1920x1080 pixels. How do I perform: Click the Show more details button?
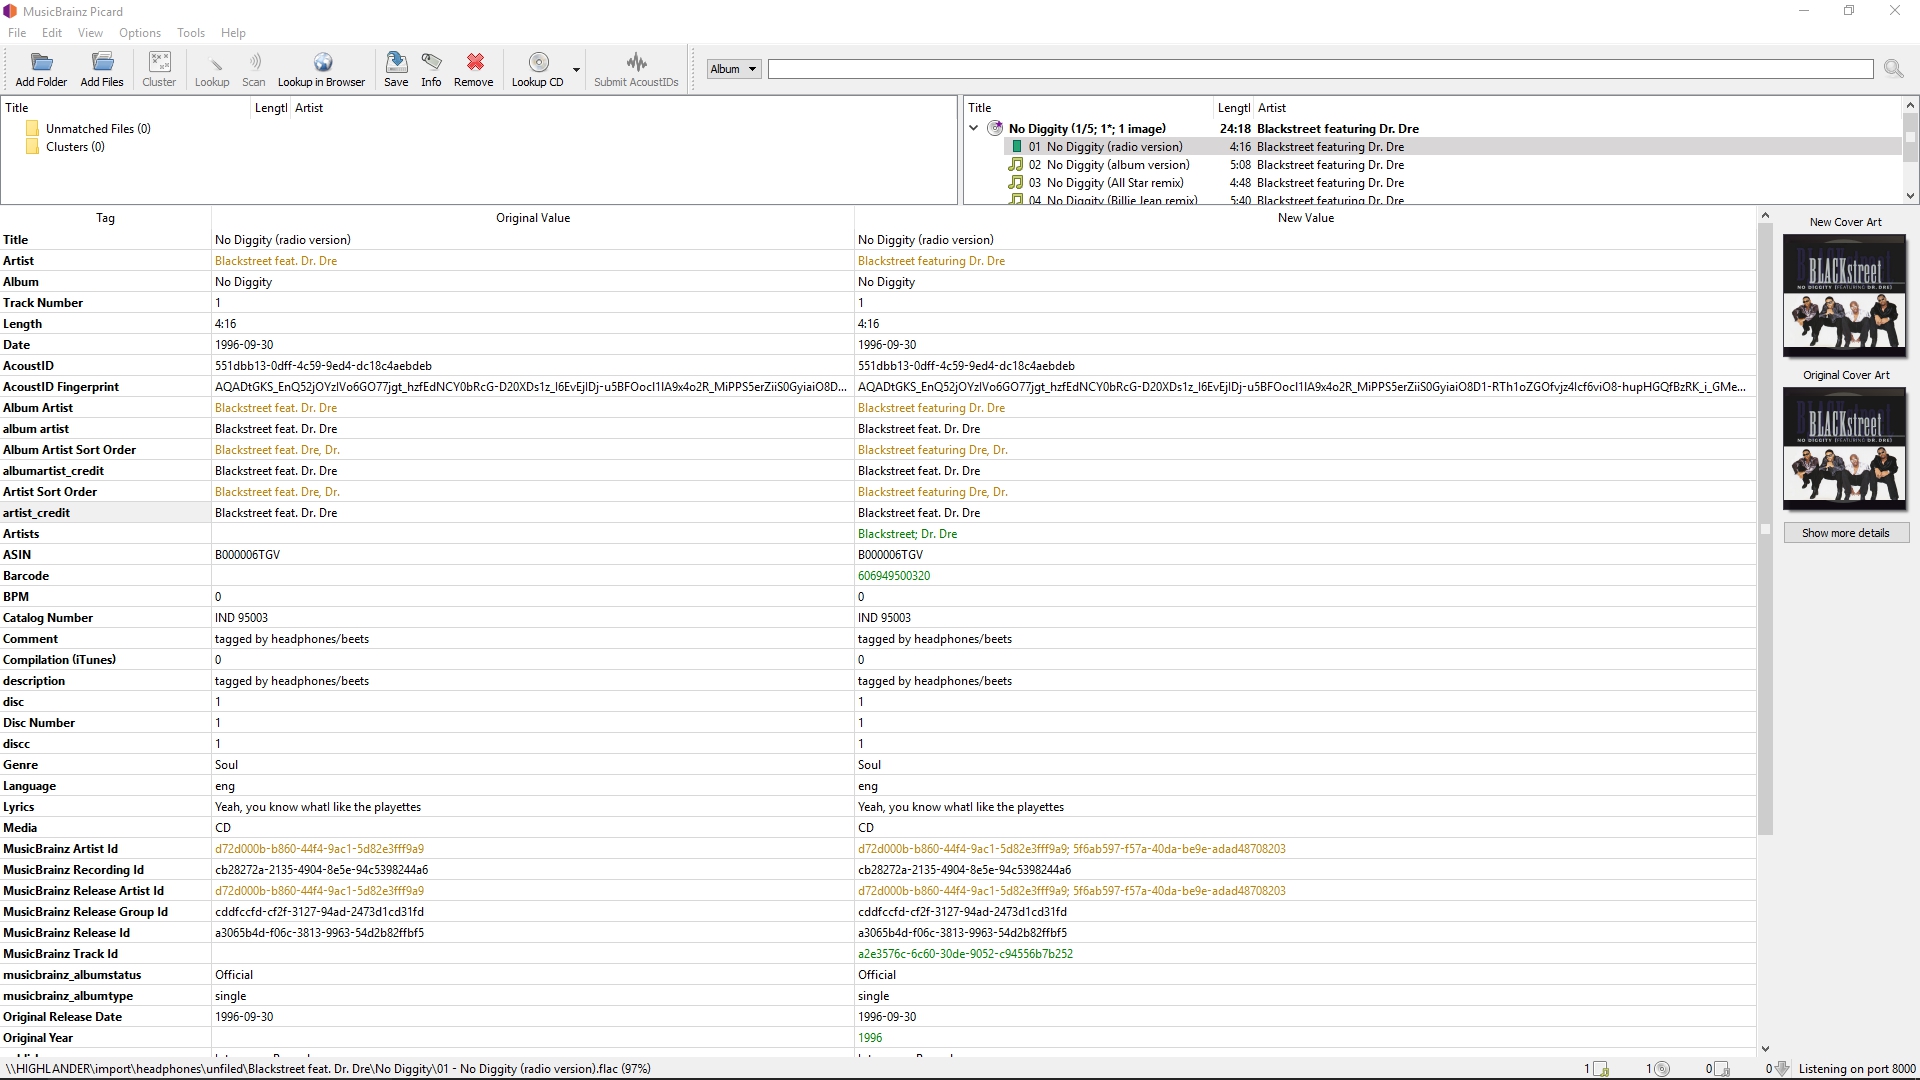(x=1845, y=533)
